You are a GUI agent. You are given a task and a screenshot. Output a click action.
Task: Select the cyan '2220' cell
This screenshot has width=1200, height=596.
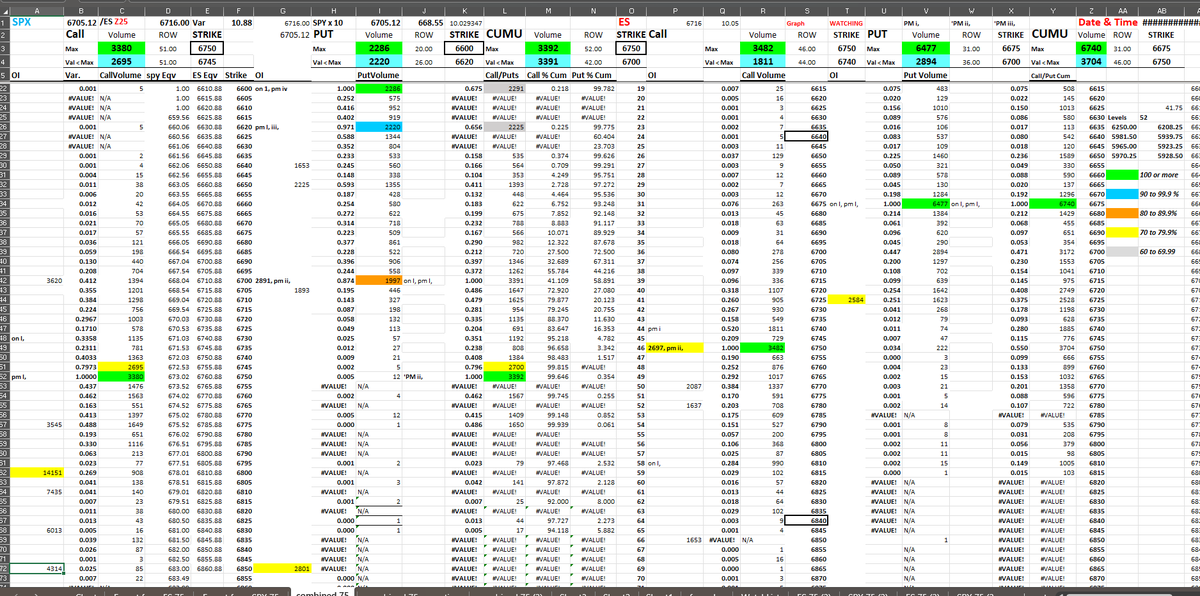(x=379, y=60)
